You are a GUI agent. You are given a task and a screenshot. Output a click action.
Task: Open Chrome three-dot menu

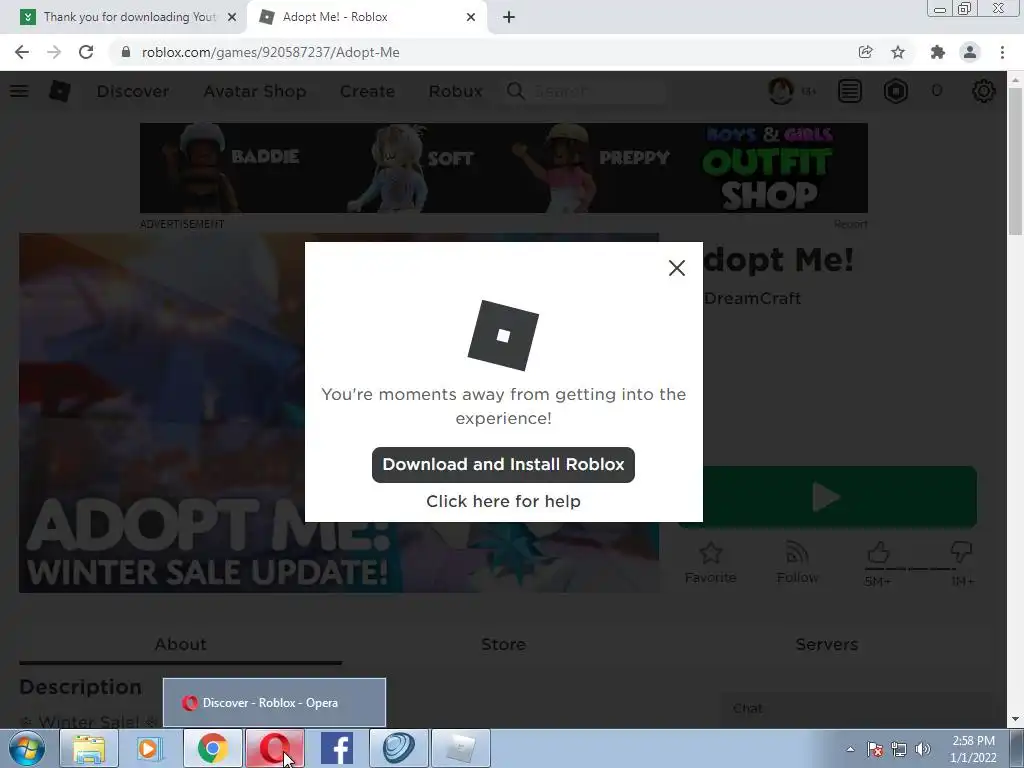[x=1002, y=52]
